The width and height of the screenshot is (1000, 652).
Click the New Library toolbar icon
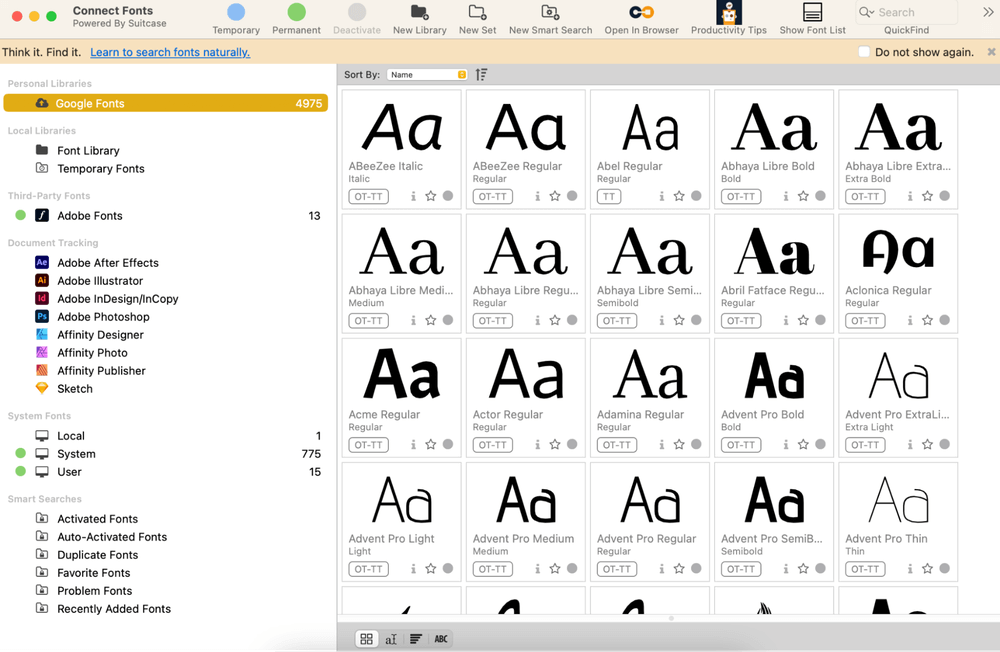tap(419, 13)
